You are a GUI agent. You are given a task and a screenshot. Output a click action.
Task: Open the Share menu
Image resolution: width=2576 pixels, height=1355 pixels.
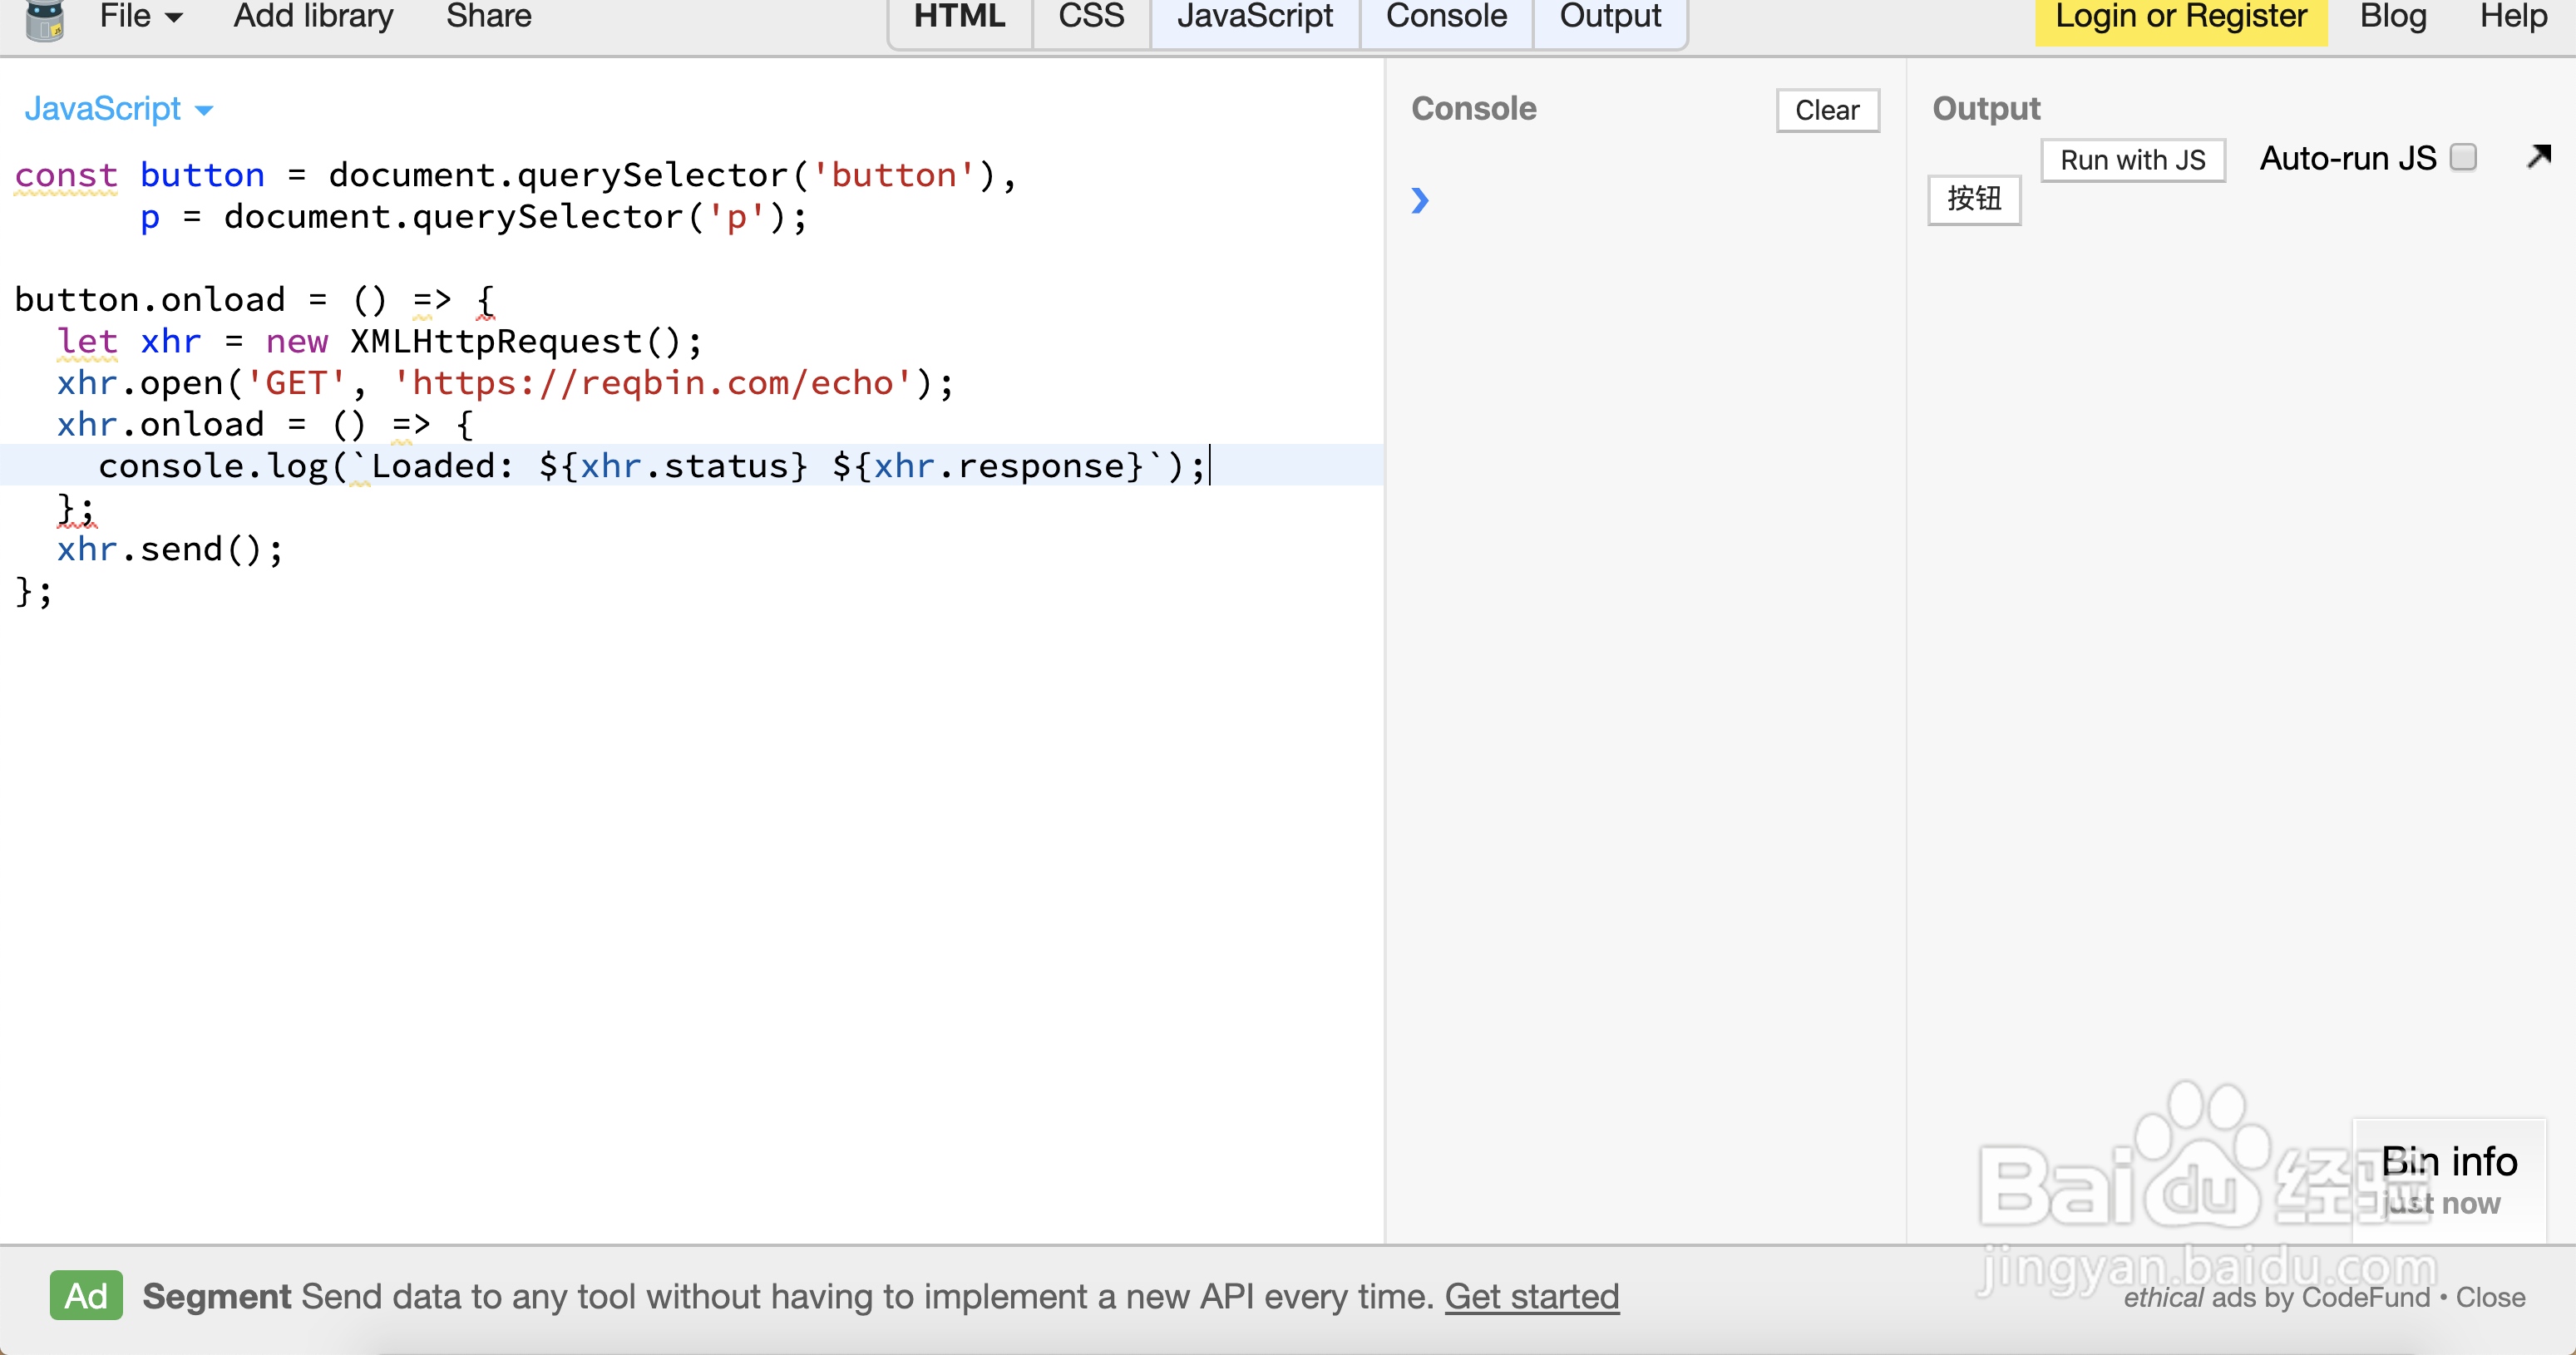[x=488, y=17]
